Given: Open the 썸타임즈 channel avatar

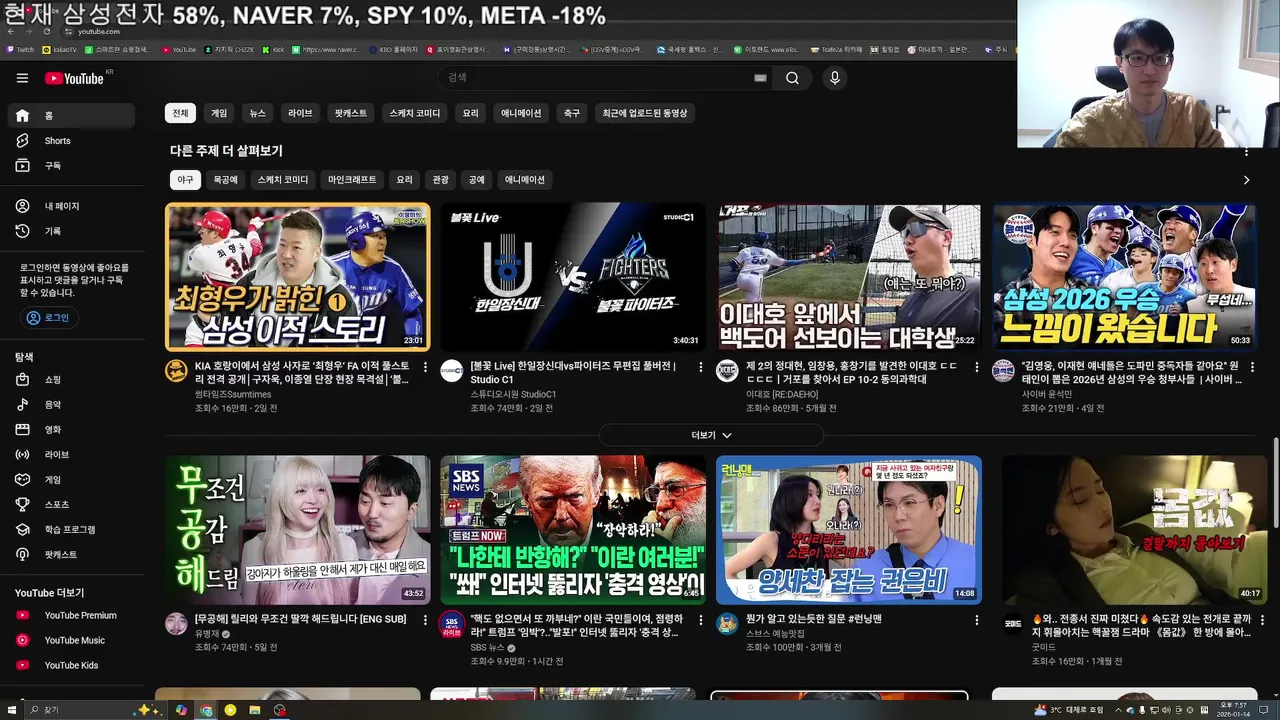Looking at the screenshot, I should pos(176,370).
